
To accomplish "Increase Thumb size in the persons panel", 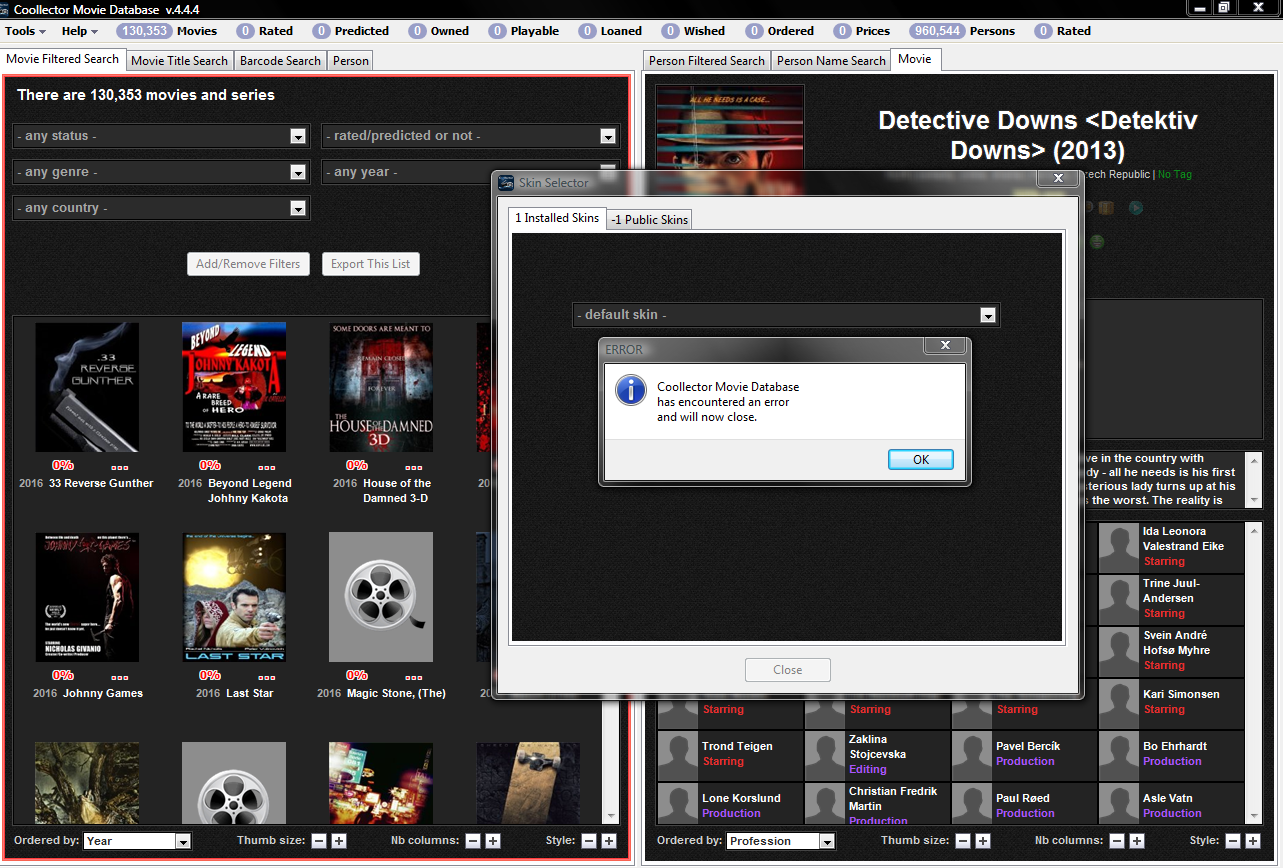I will (983, 841).
